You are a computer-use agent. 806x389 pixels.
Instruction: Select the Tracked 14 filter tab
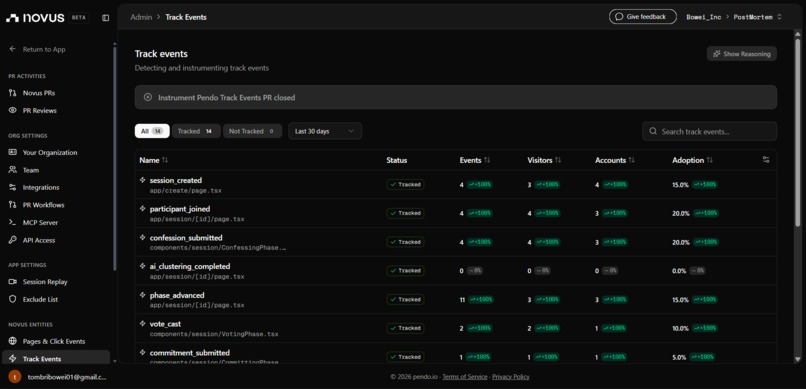[196, 131]
